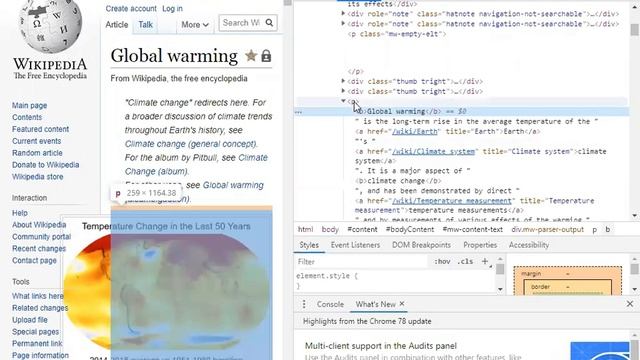Open the Properties tab
The width and height of the screenshot is (640, 360).
tap(480, 245)
